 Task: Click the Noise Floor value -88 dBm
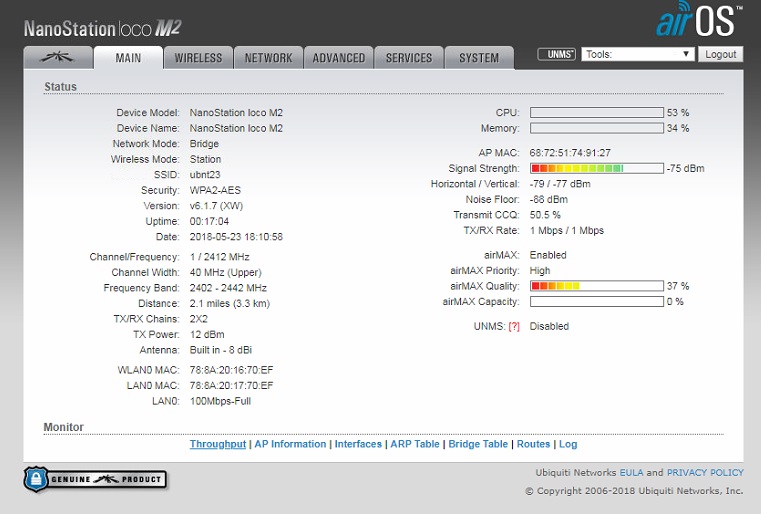(548, 199)
